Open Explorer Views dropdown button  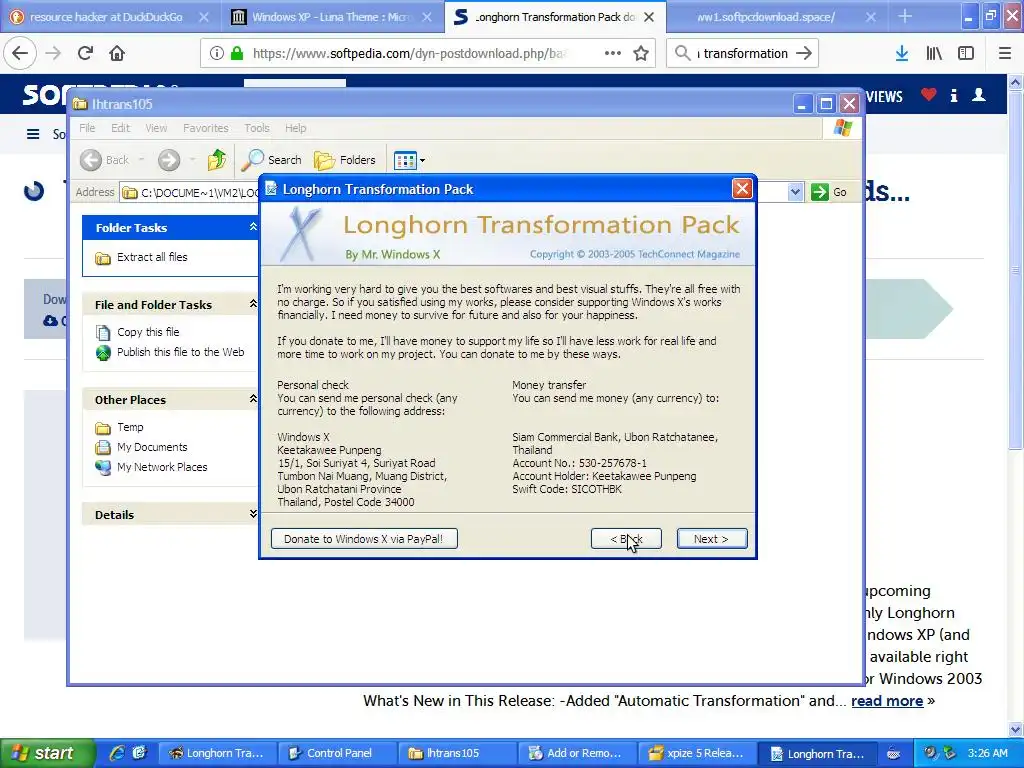pos(409,159)
